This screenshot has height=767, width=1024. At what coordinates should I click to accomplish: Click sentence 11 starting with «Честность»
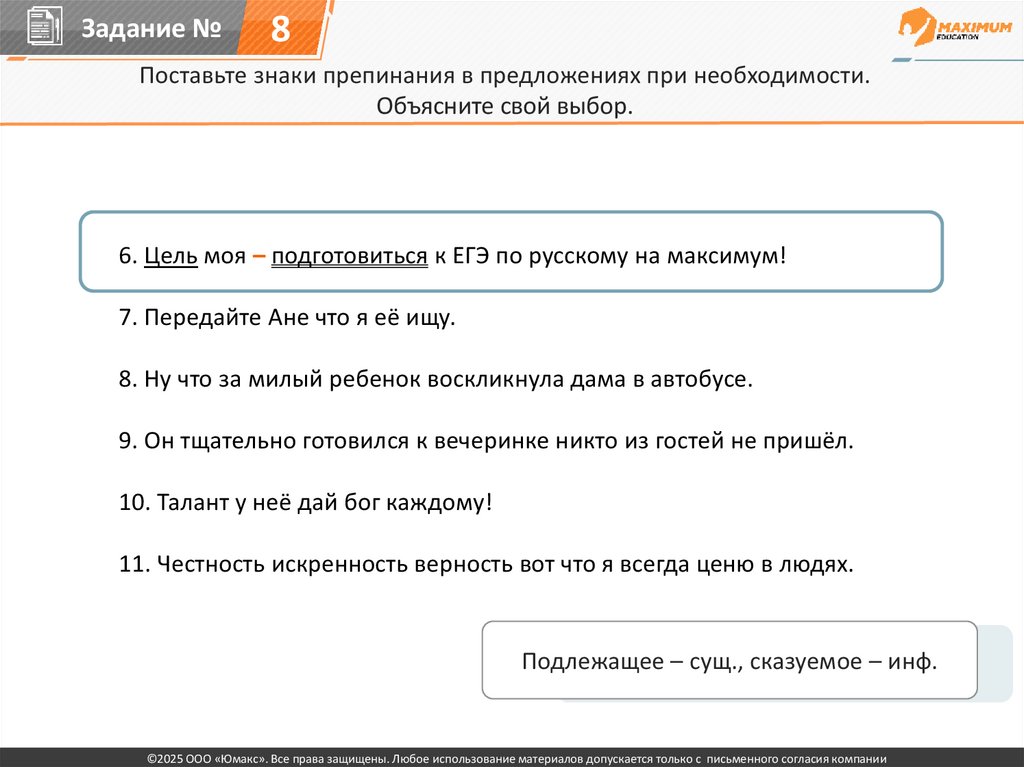[487, 564]
